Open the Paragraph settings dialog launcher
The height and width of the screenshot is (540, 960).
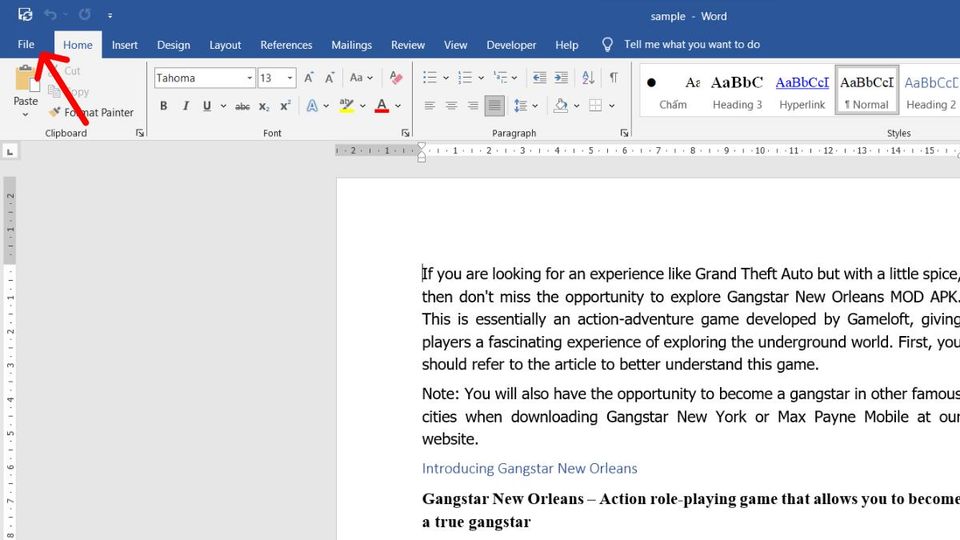coord(624,133)
